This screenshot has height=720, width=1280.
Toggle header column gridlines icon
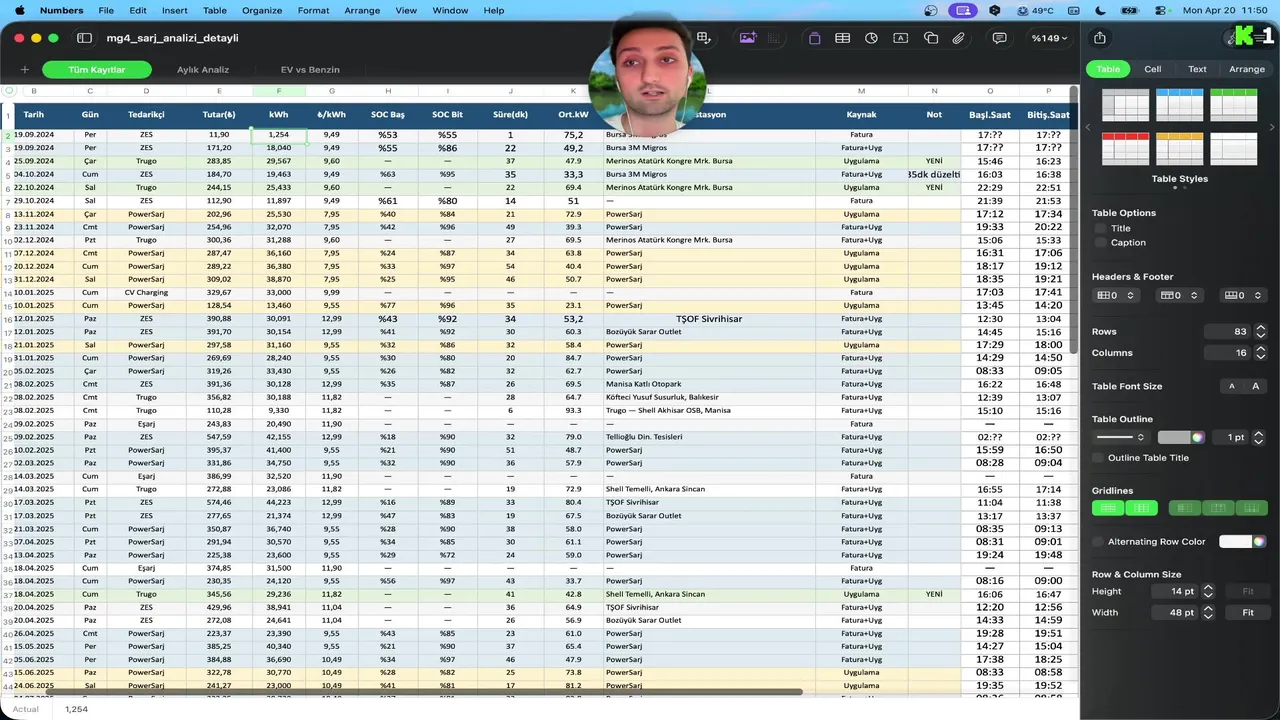tap(1185, 508)
